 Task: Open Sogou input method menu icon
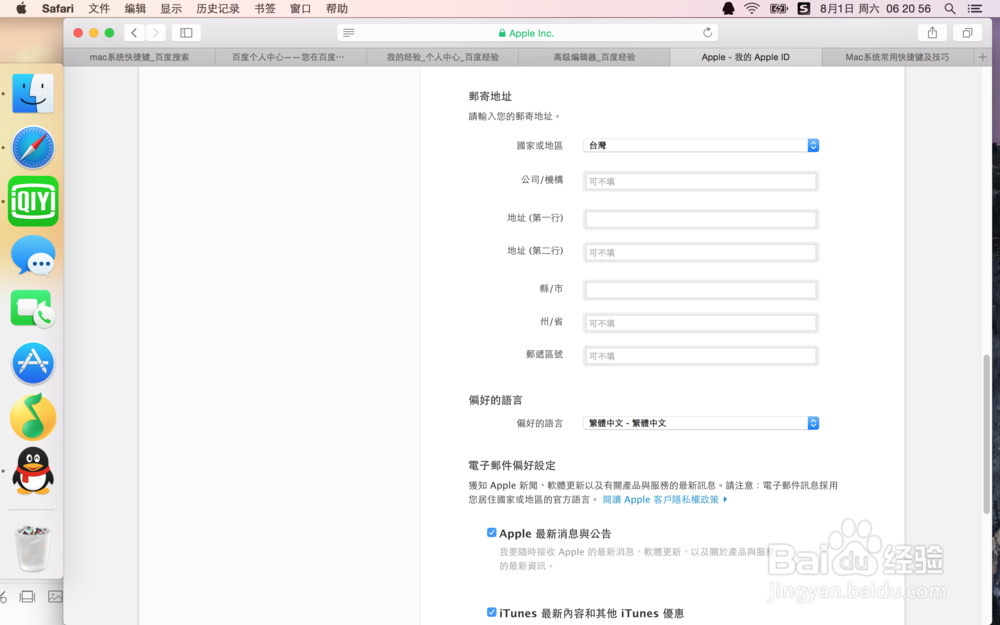pos(804,8)
